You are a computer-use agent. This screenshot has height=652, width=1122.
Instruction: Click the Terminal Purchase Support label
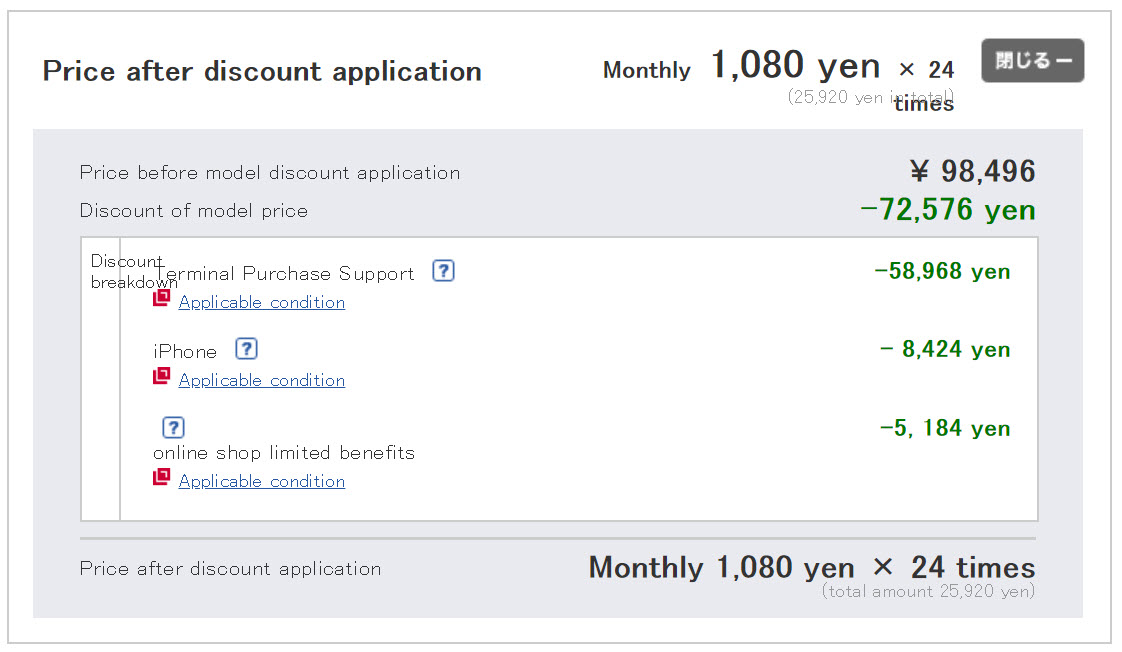tap(286, 273)
